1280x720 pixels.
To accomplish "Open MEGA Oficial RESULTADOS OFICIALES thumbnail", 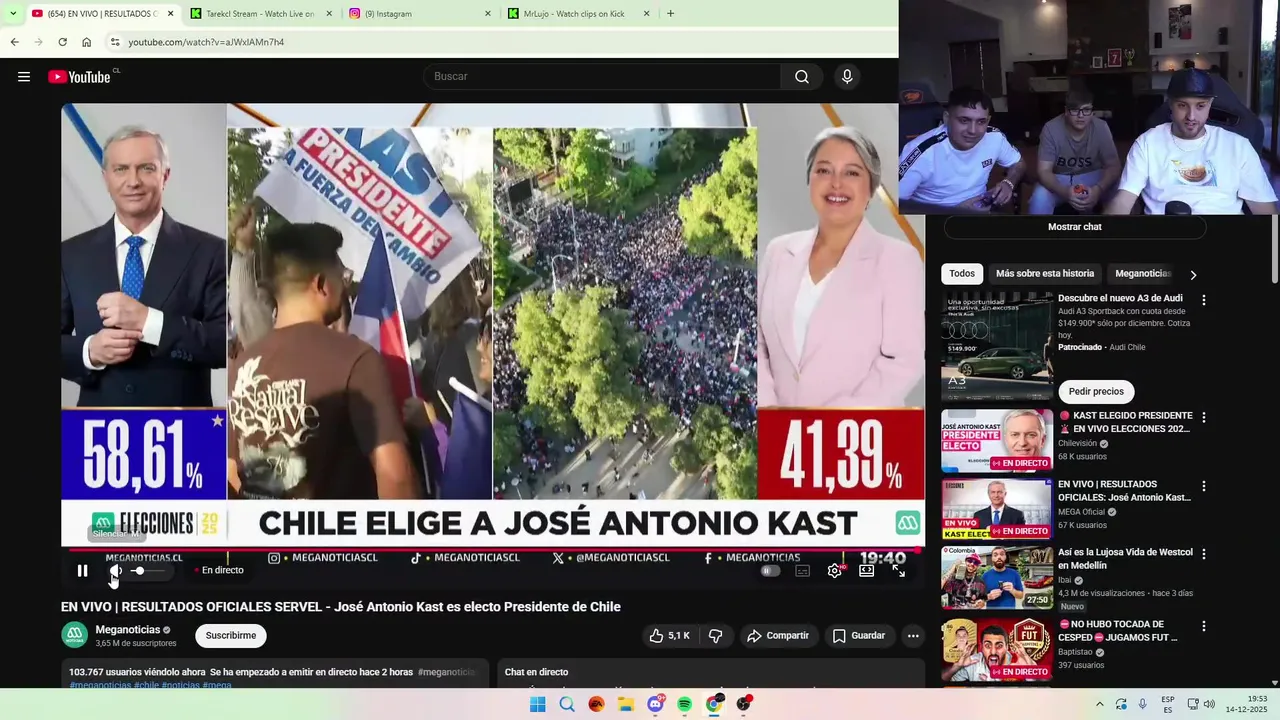I will click(x=997, y=509).
